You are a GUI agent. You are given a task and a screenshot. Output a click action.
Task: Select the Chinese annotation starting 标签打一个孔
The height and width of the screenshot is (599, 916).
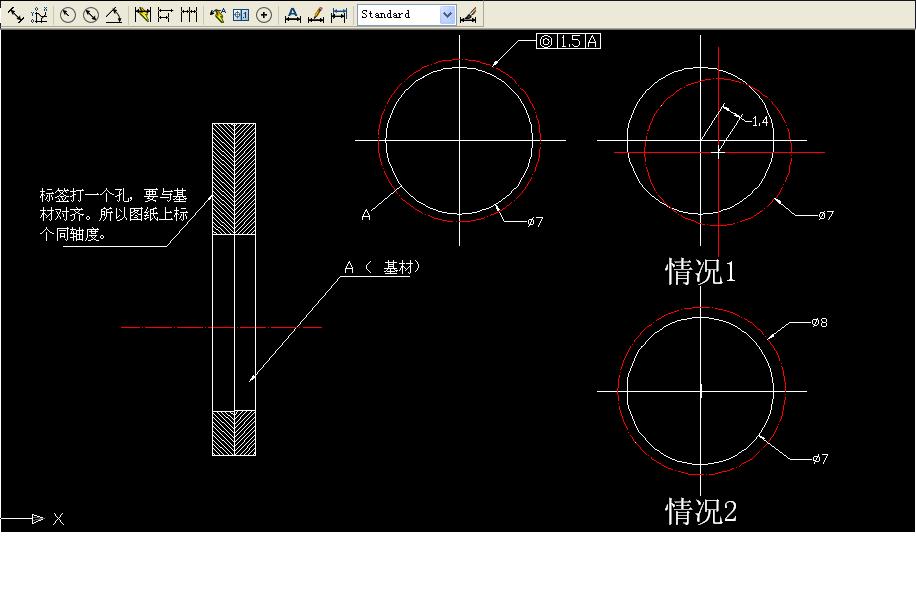113,214
